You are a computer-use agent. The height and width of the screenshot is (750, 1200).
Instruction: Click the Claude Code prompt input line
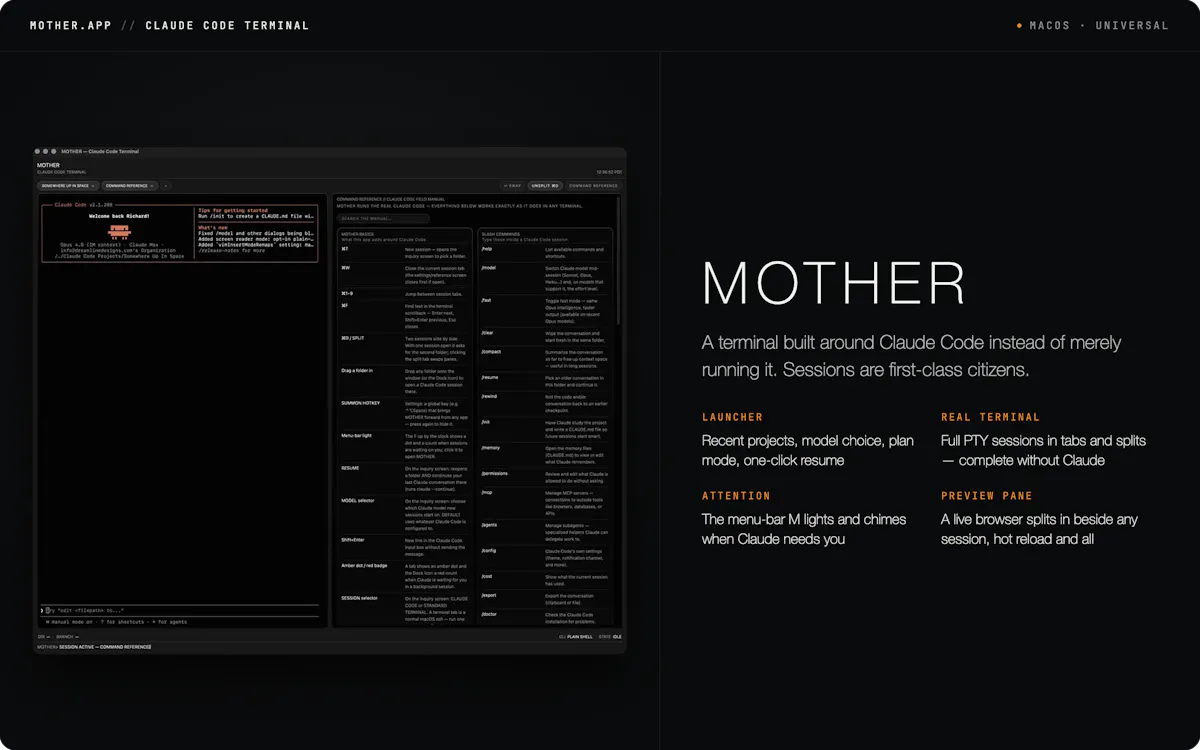tap(180, 610)
